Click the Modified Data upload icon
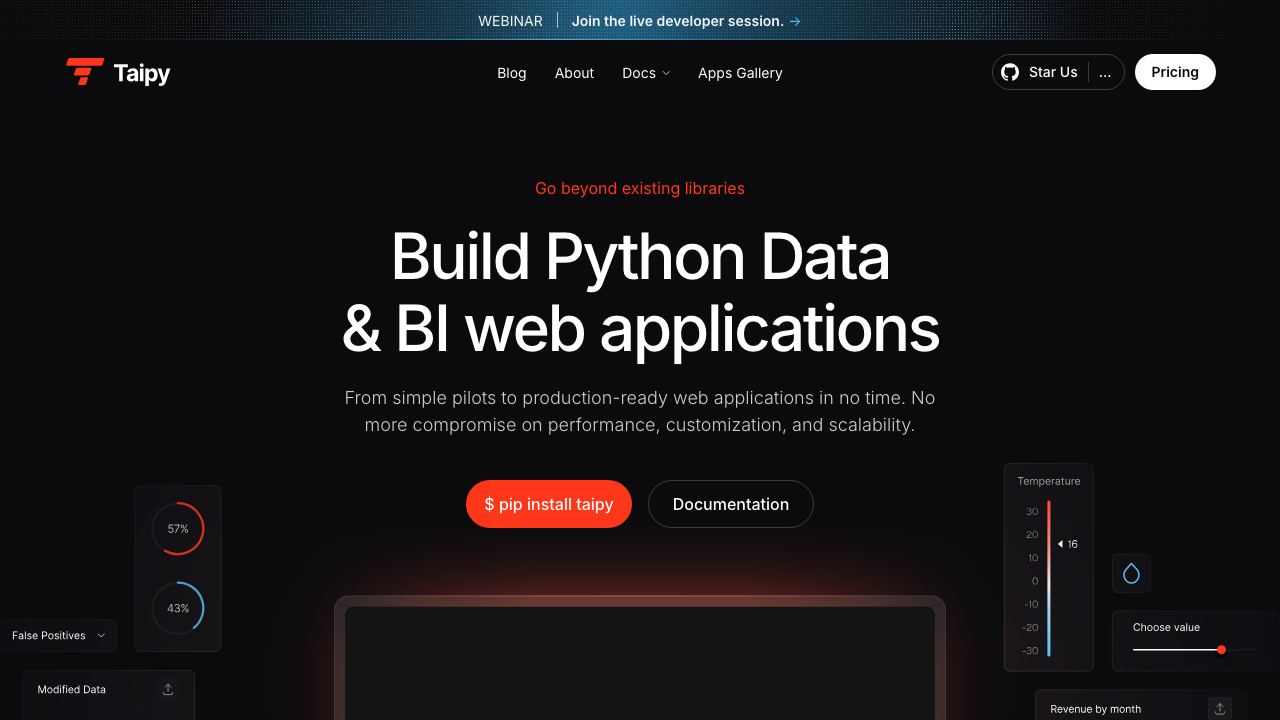Screen dimensions: 1280x720 point(168,689)
